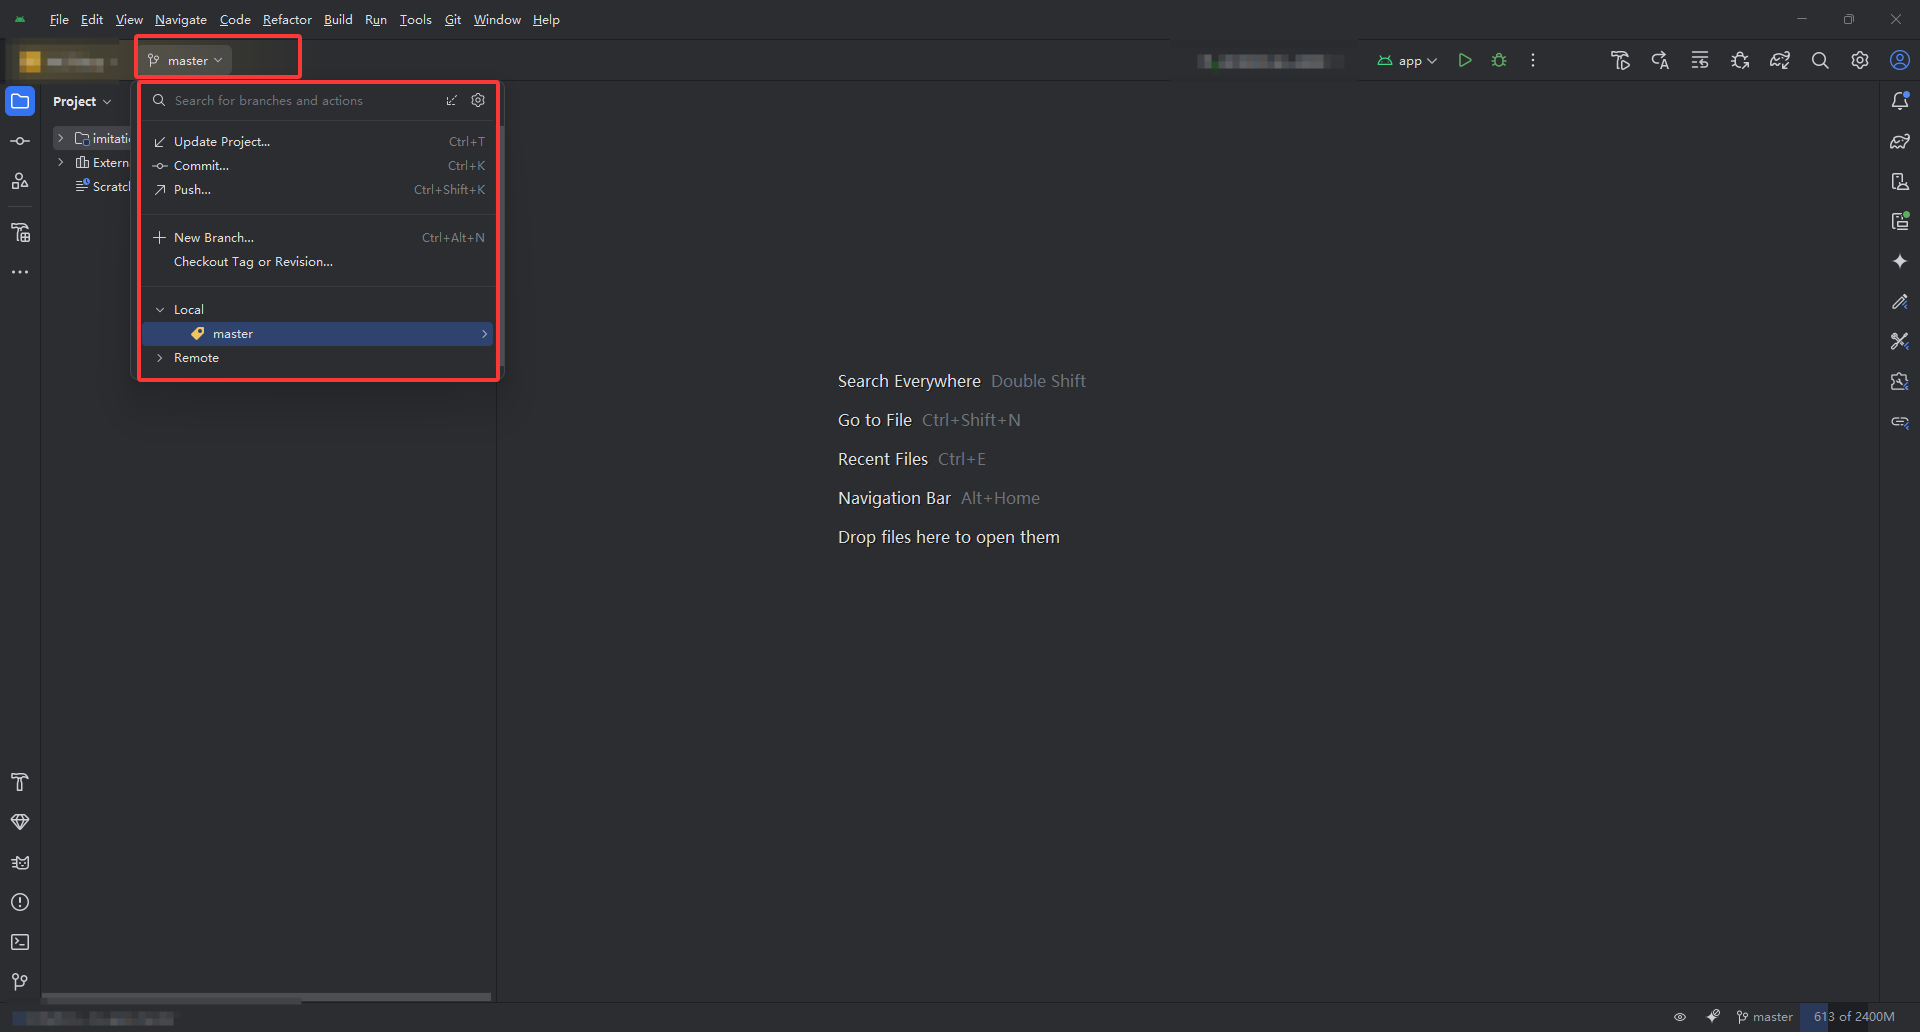The height and width of the screenshot is (1032, 1920).
Task: Show notifications via the bell icon
Action: pyautogui.click(x=1901, y=100)
